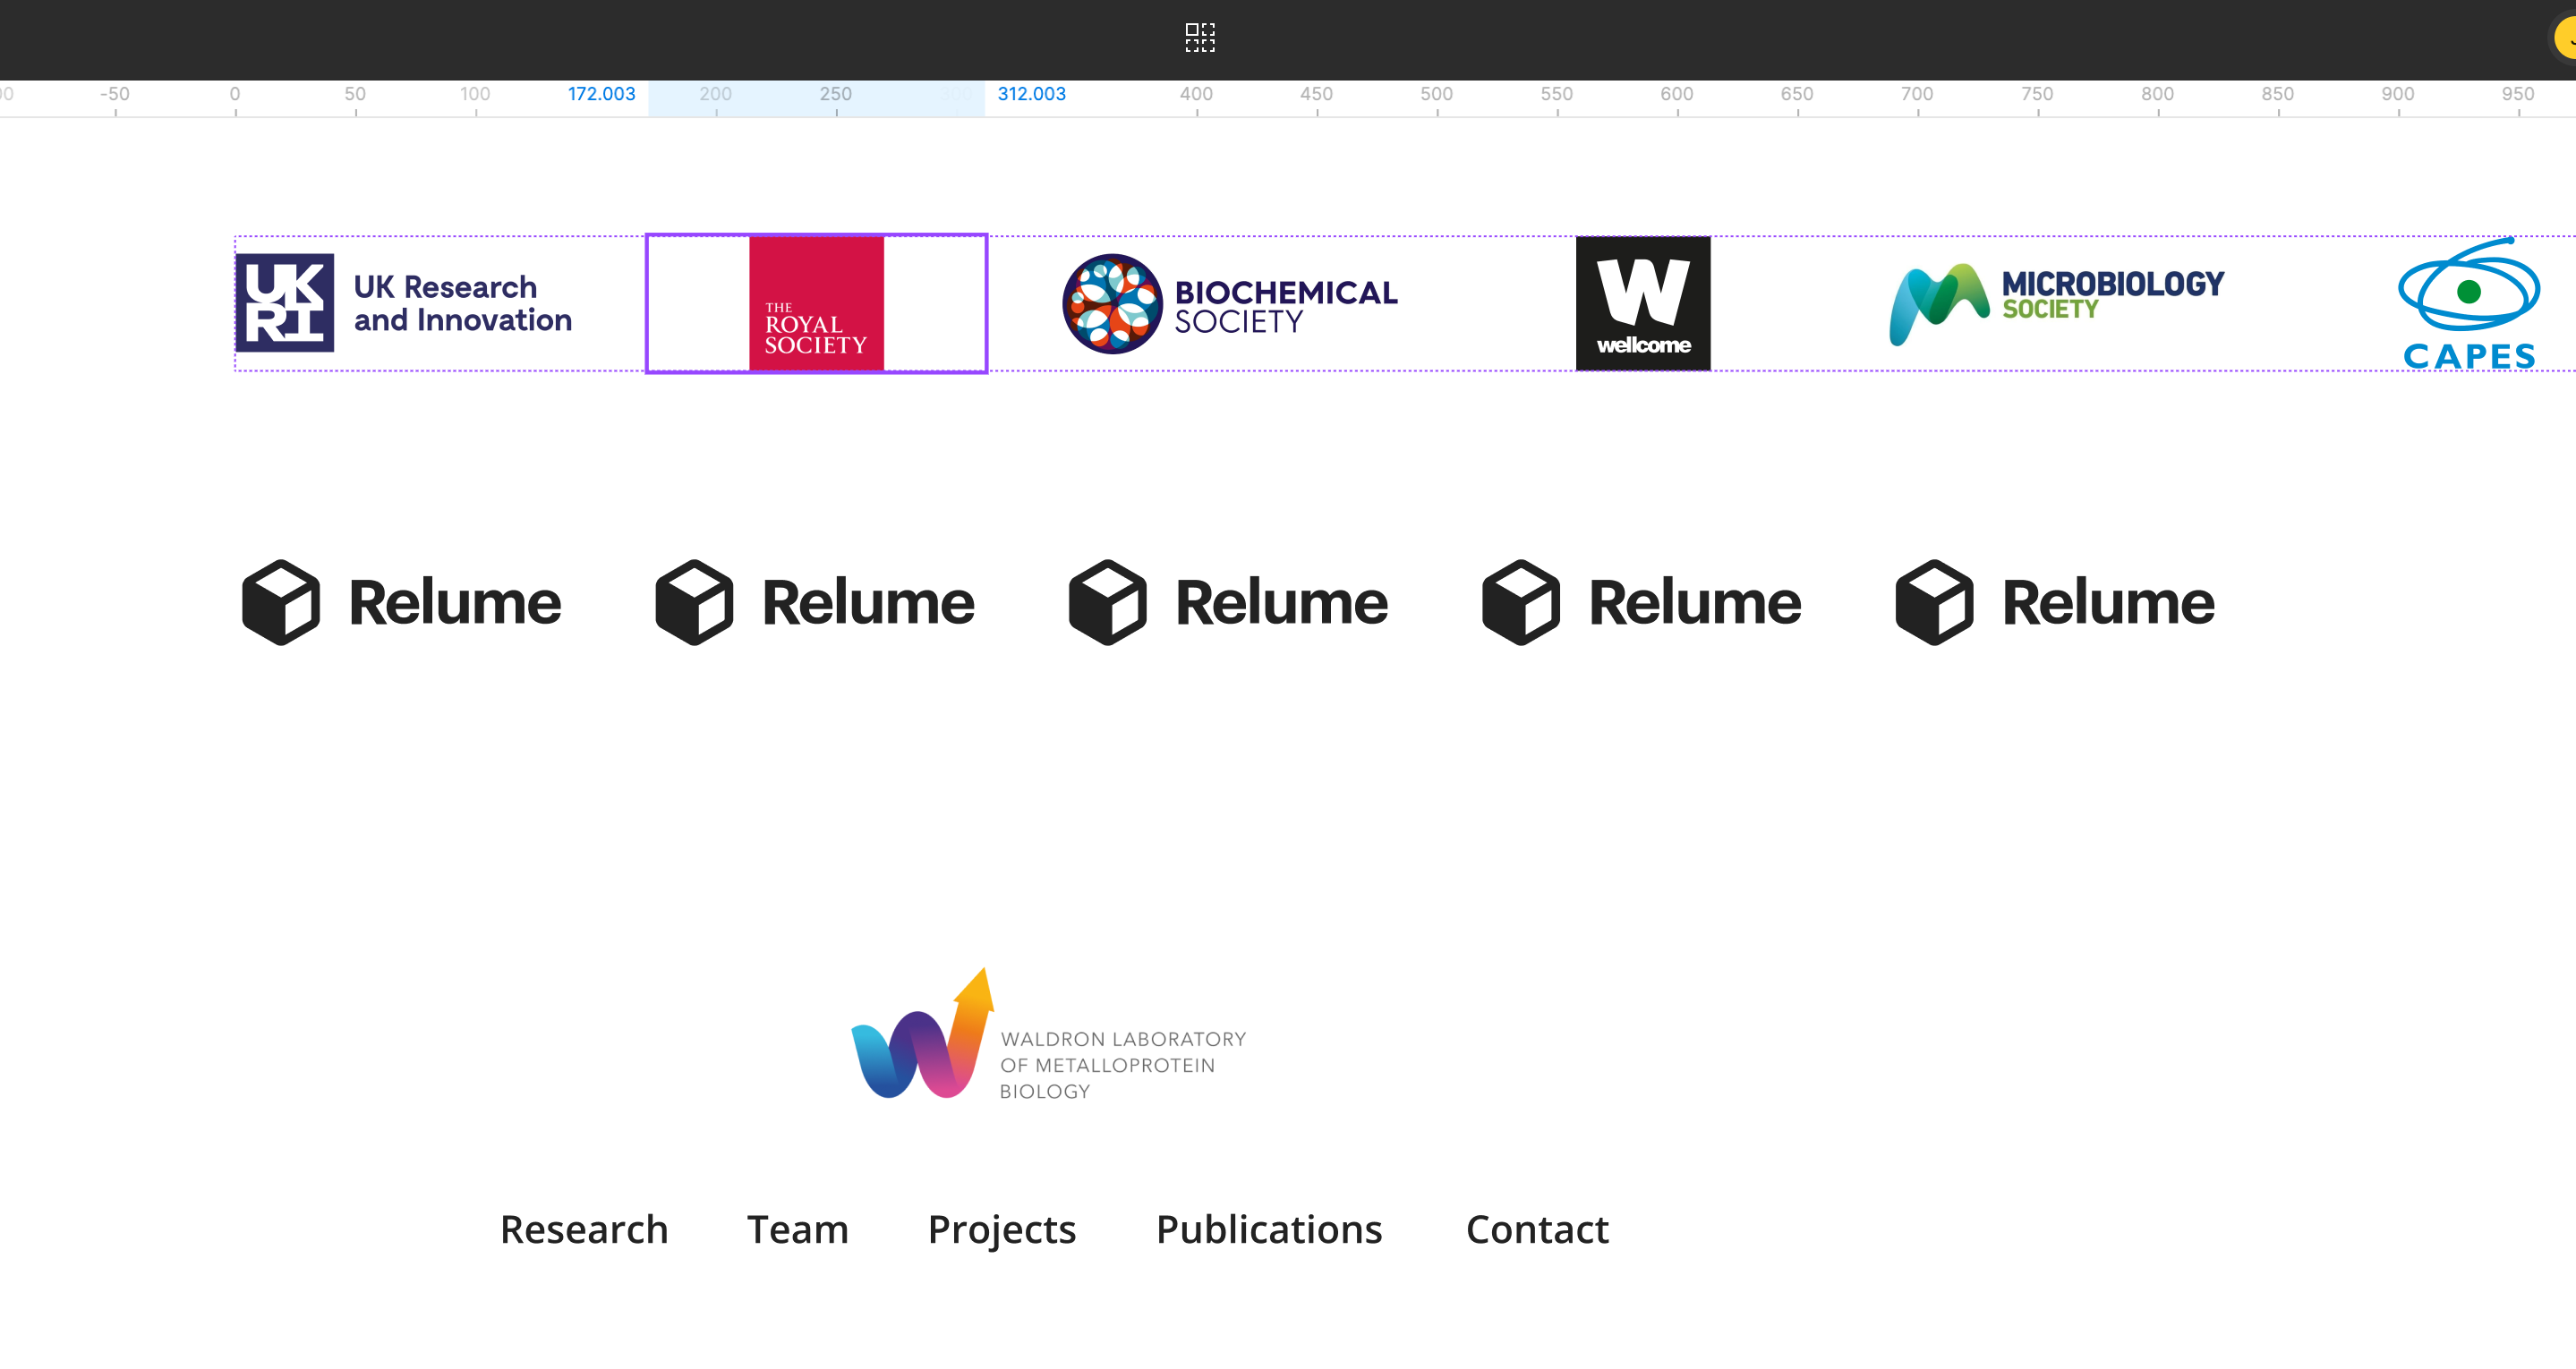Click the fifth Relume logo
Viewport: 2576px width, 1369px height.
pos(2056,602)
